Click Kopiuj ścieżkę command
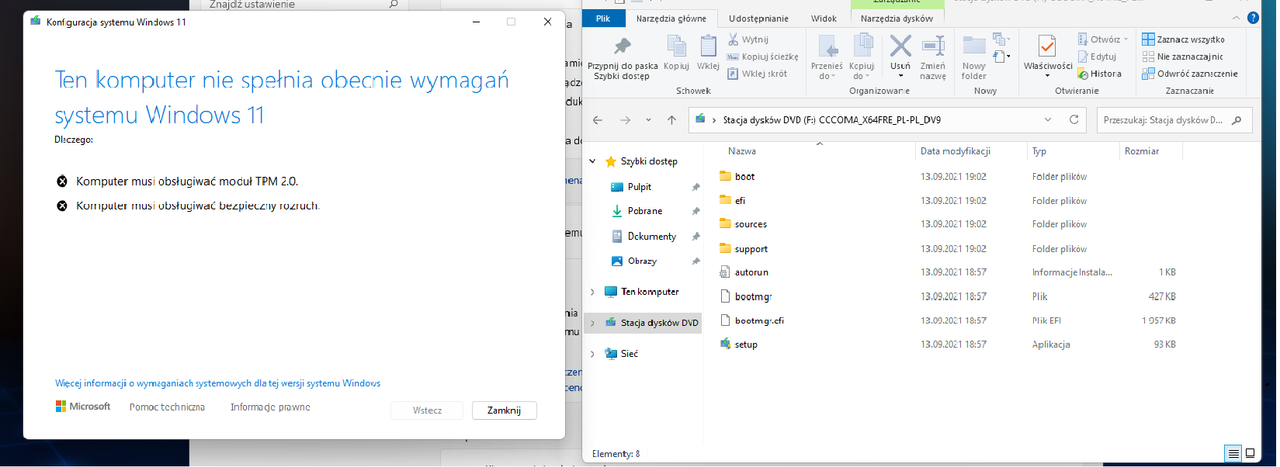 763,56
